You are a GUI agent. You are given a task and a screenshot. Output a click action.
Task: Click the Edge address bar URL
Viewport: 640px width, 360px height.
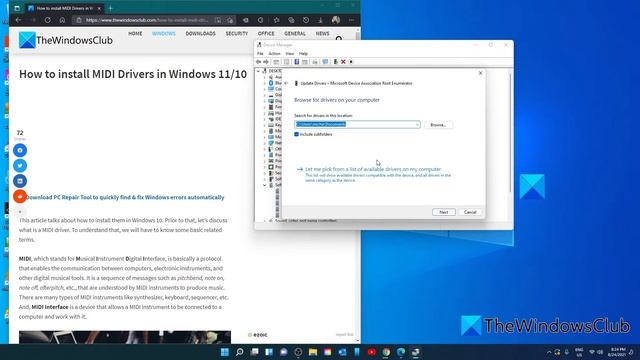coord(148,20)
